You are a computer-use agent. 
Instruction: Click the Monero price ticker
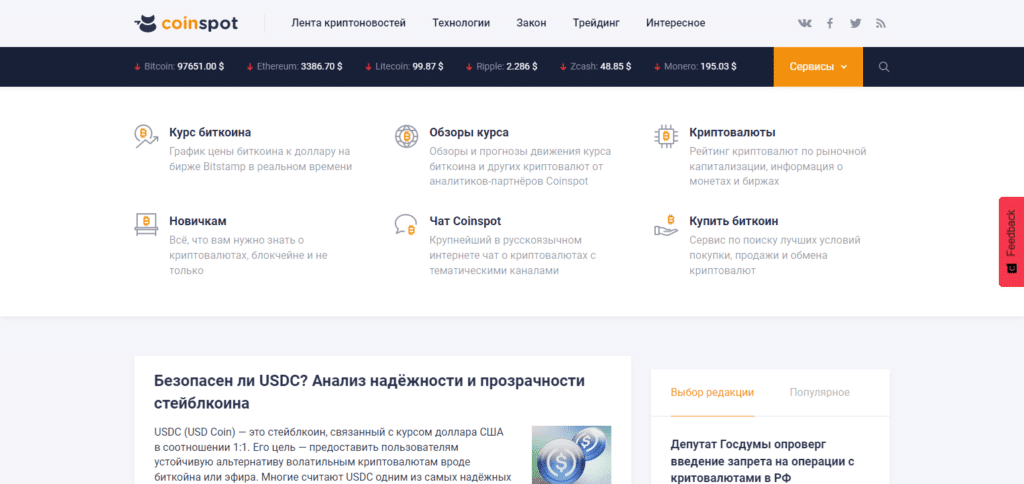click(x=696, y=67)
